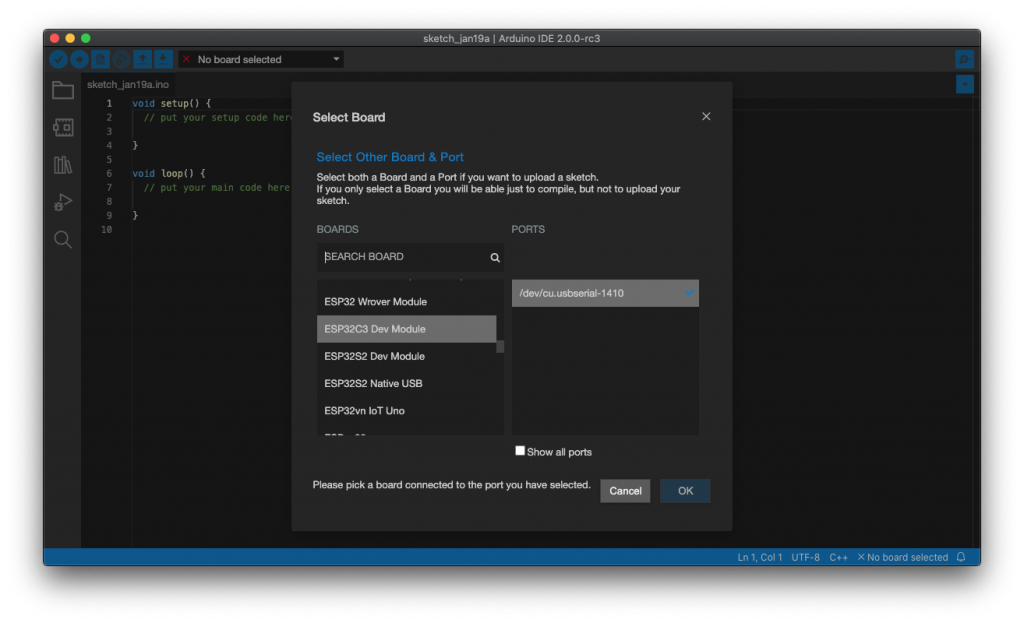This screenshot has width=1024, height=623.
Task: Click the Upload arrow button
Action: [79, 59]
